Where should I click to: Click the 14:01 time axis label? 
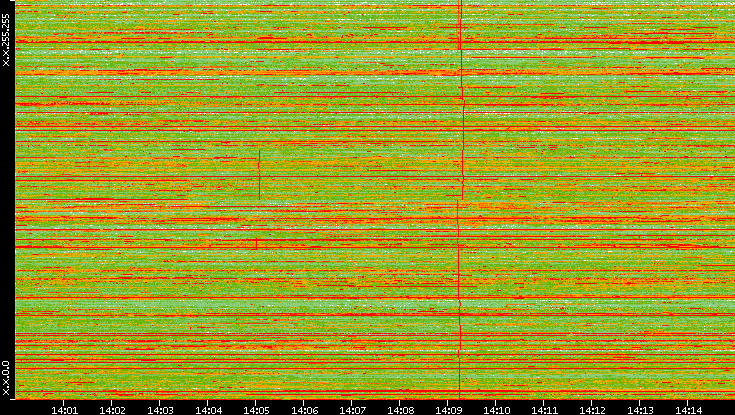tap(64, 410)
